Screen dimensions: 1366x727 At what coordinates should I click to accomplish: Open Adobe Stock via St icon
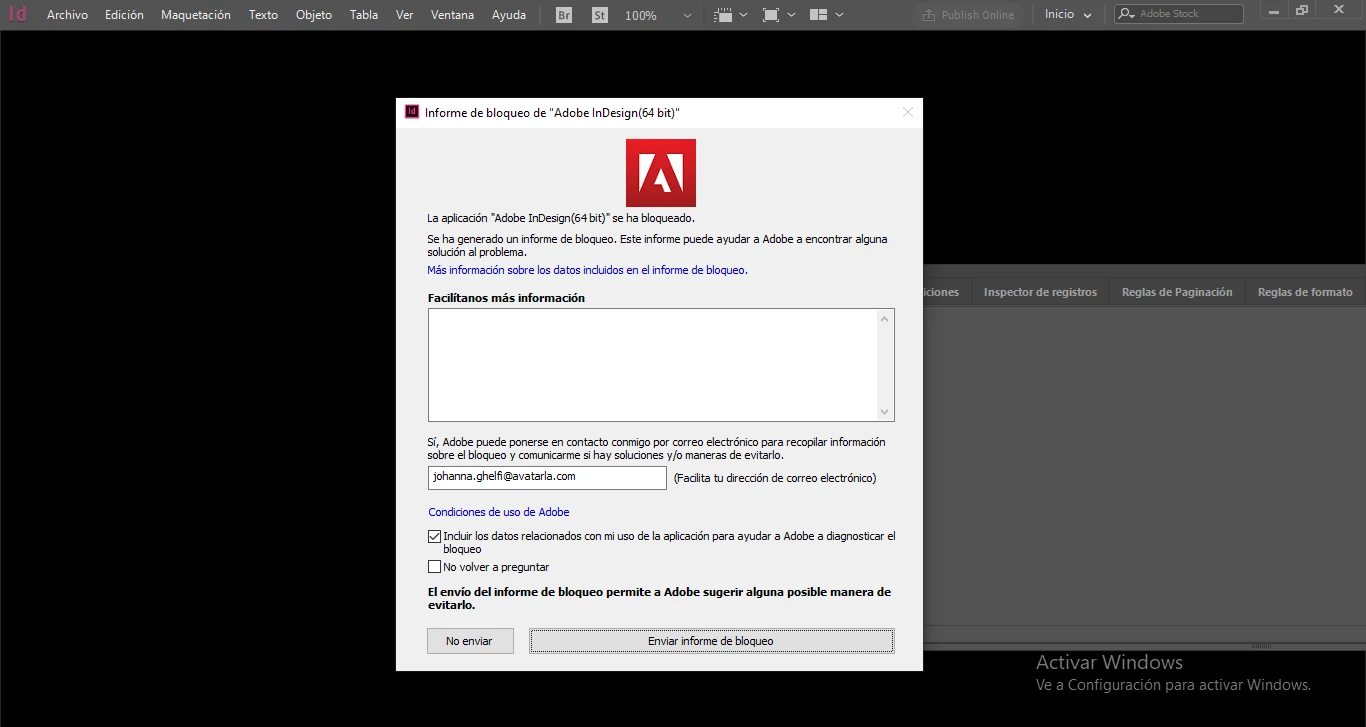coord(599,15)
